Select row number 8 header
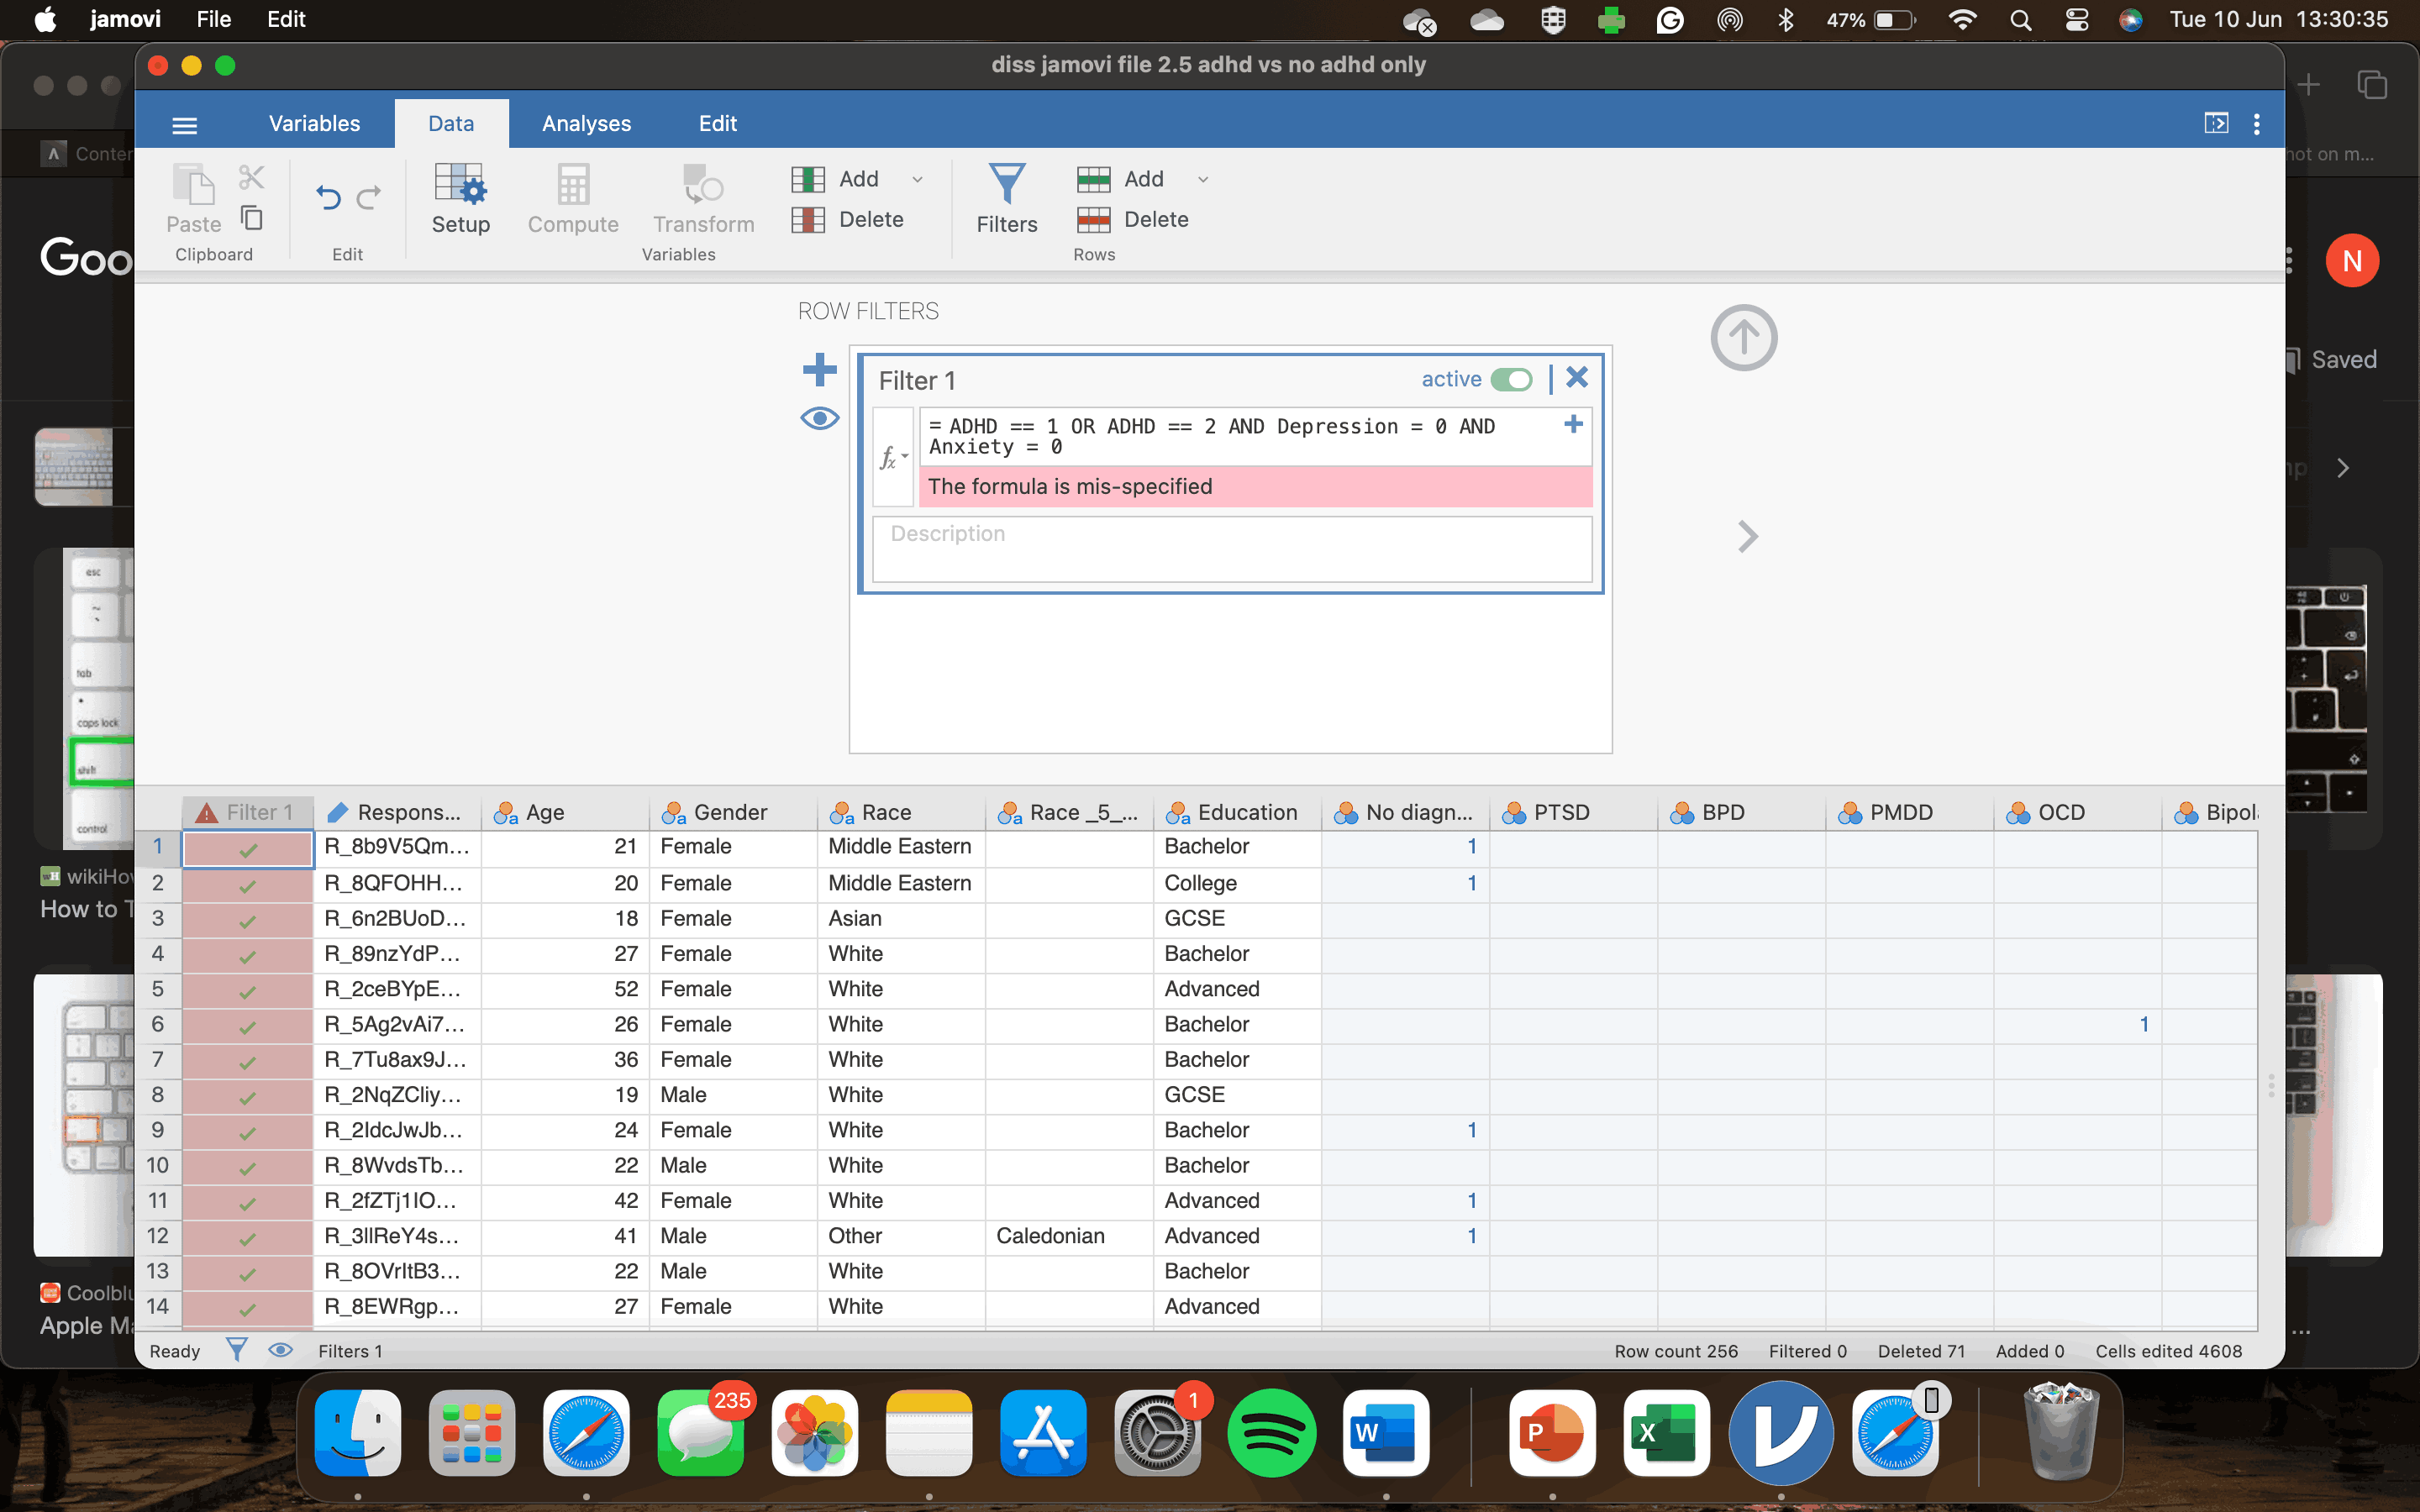 point(157,1095)
